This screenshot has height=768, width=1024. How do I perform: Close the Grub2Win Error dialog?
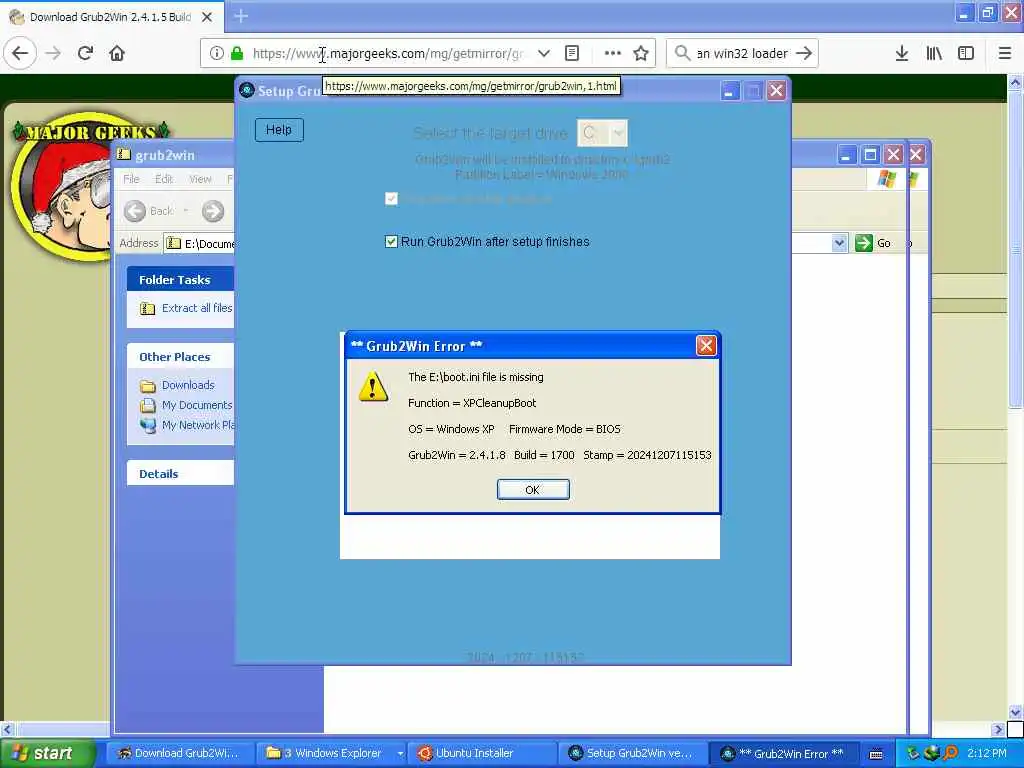coord(706,345)
